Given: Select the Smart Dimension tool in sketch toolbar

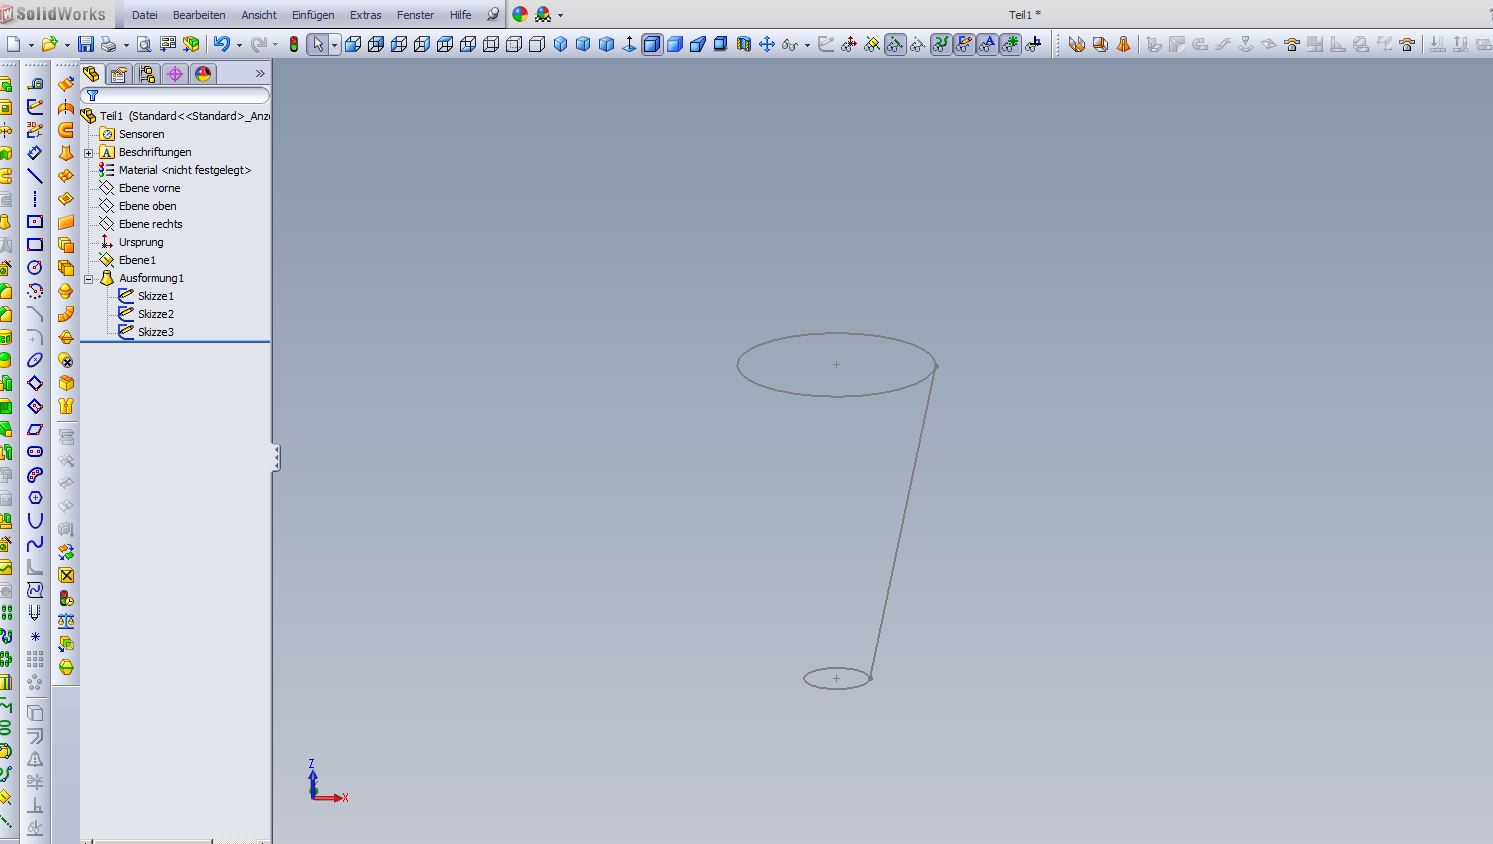Looking at the screenshot, I should point(35,153).
